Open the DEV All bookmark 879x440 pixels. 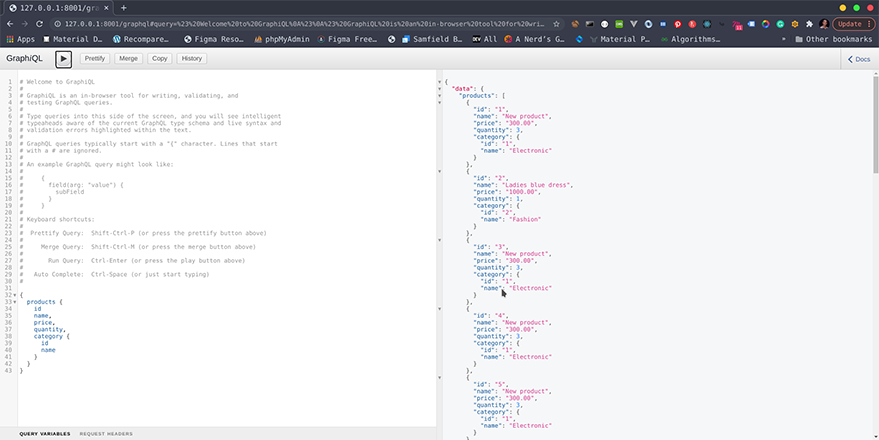[x=484, y=39]
